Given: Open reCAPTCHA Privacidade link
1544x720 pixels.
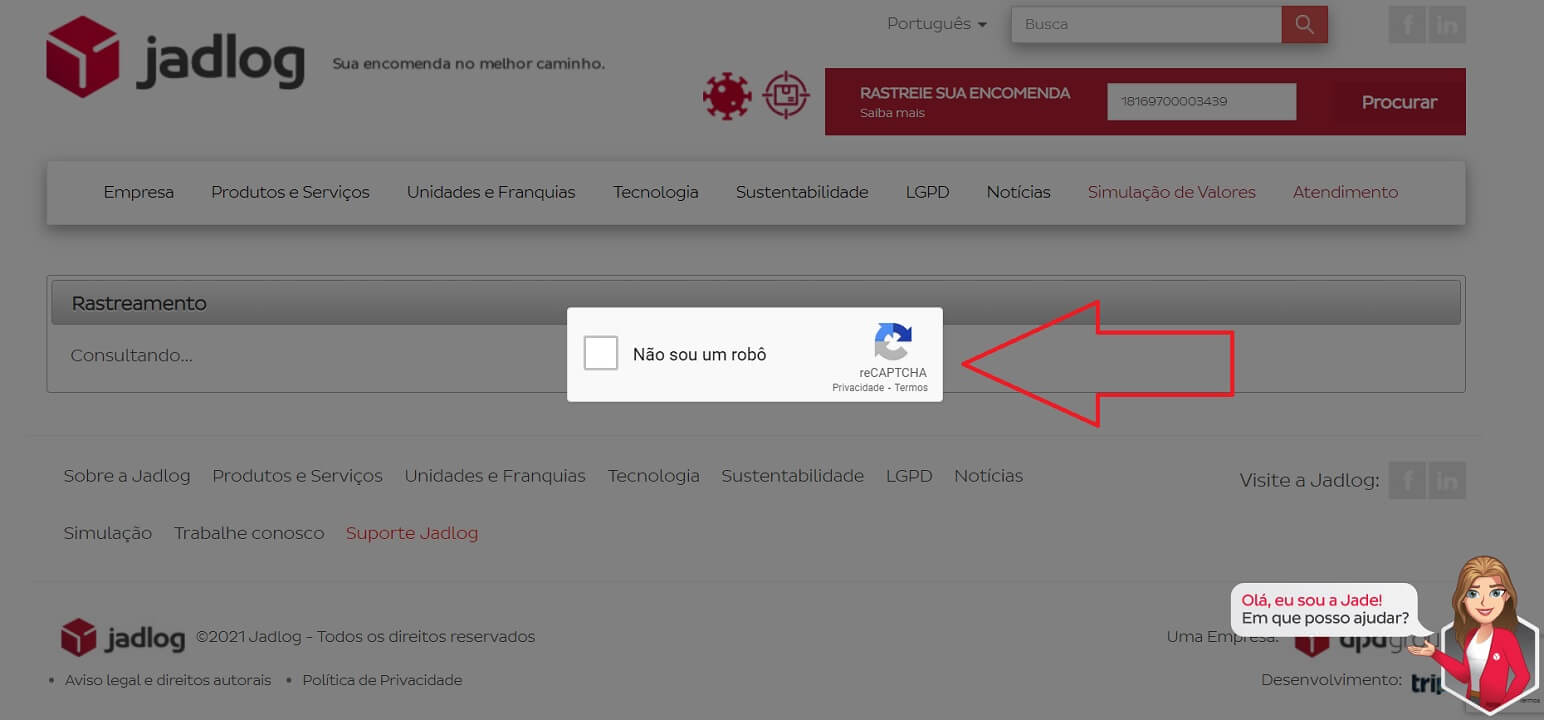Looking at the screenshot, I should [x=858, y=388].
